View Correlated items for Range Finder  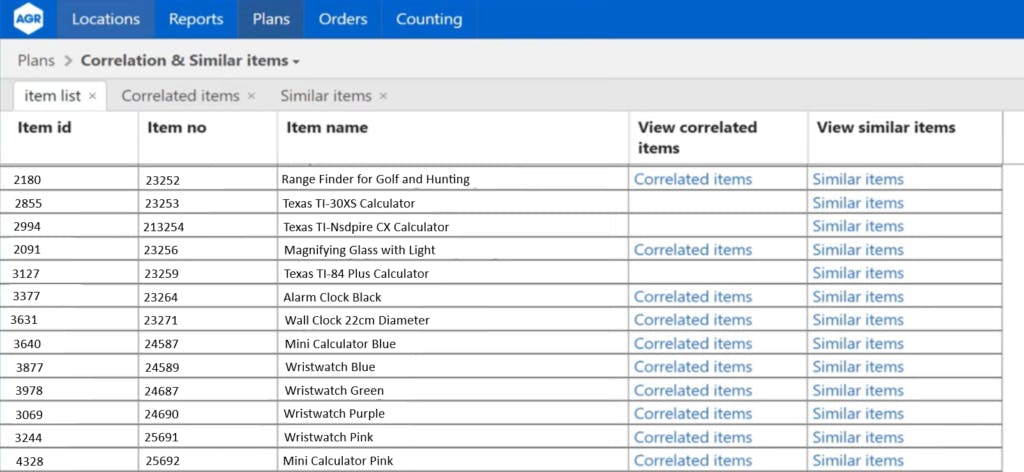click(693, 179)
